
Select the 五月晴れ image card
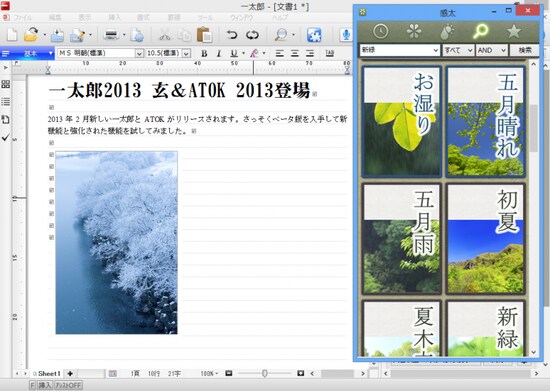click(x=485, y=121)
